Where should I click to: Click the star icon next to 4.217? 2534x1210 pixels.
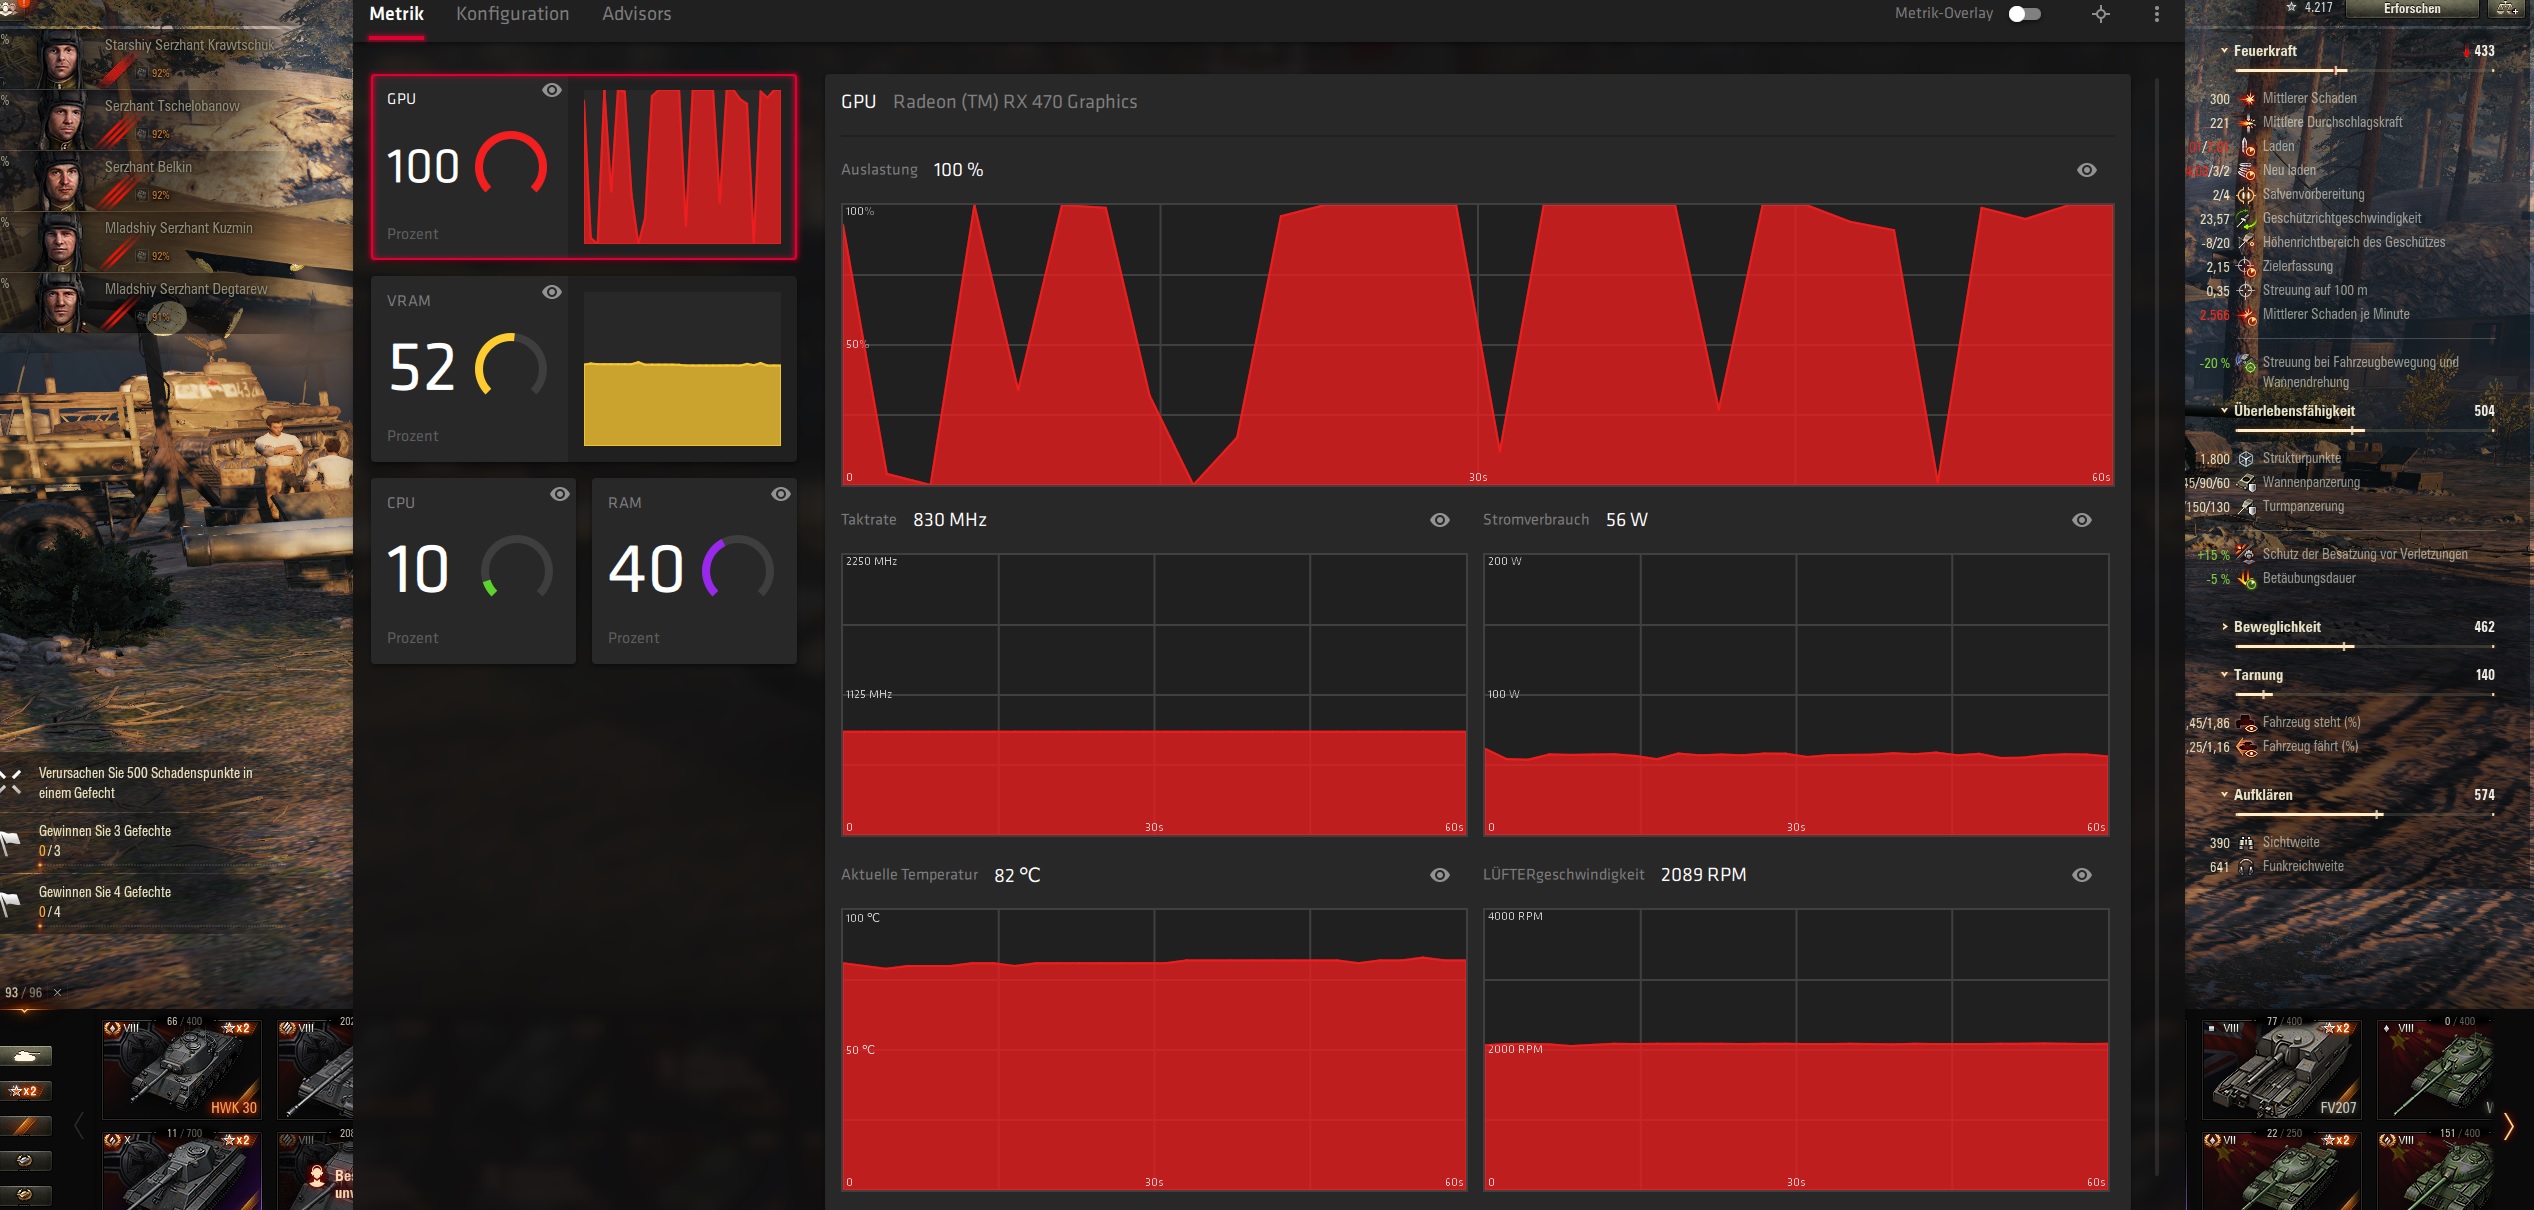tap(2290, 7)
